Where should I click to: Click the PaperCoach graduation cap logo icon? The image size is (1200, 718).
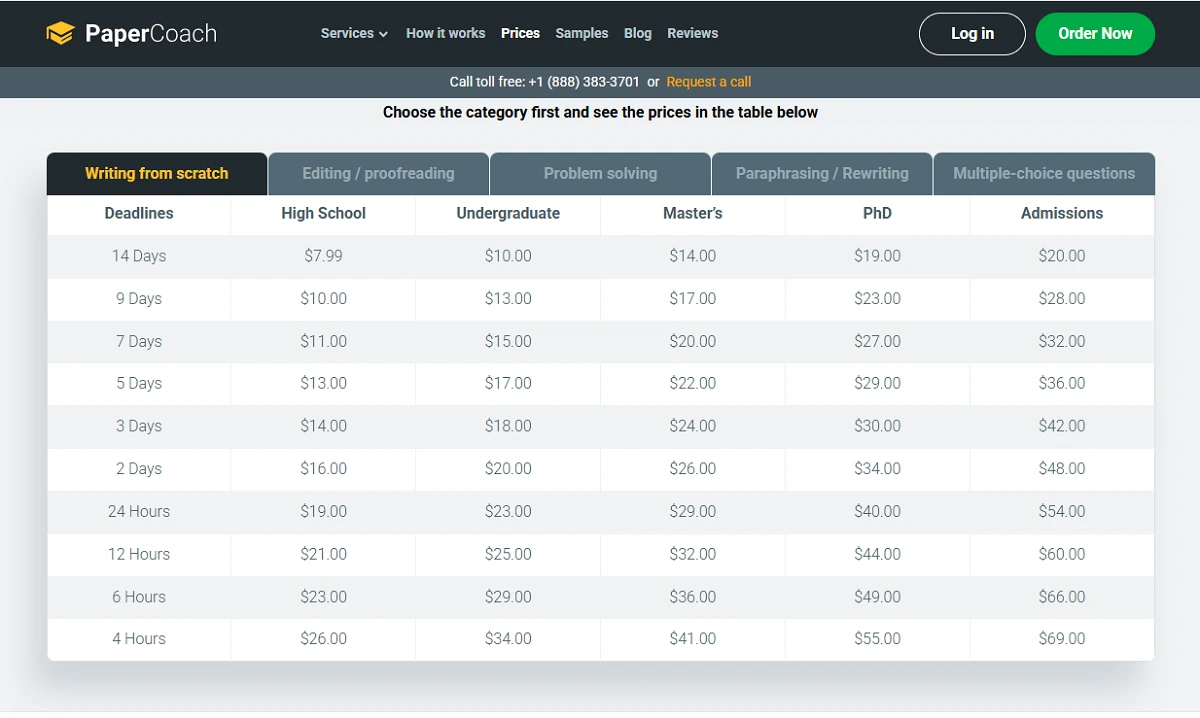pos(60,34)
